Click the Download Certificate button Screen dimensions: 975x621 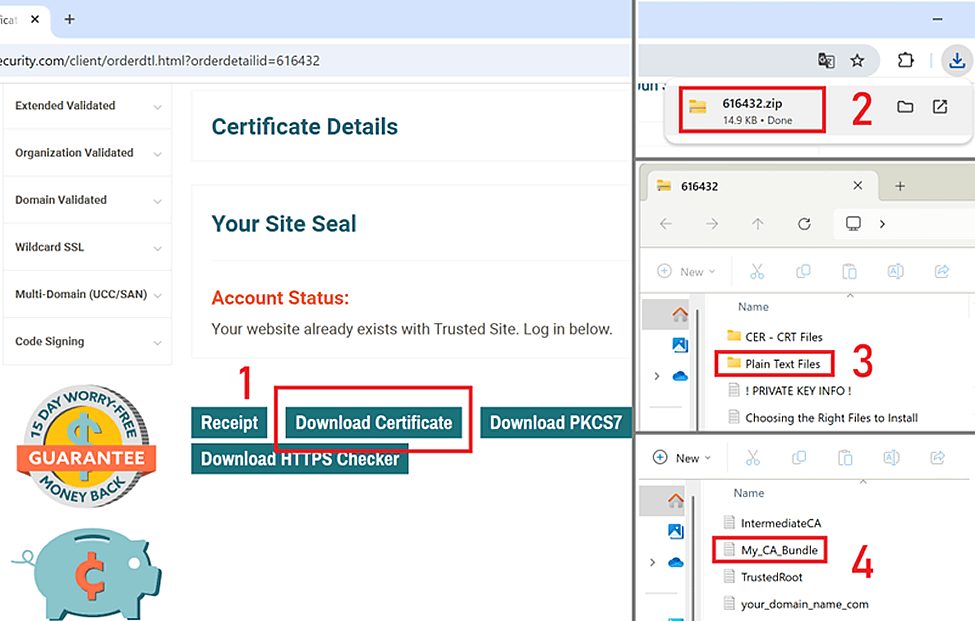click(372, 421)
